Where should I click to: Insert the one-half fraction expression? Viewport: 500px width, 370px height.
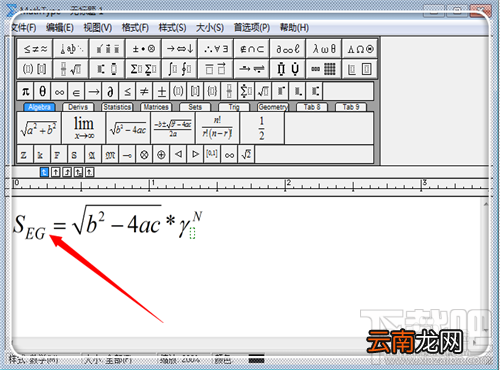pos(262,128)
